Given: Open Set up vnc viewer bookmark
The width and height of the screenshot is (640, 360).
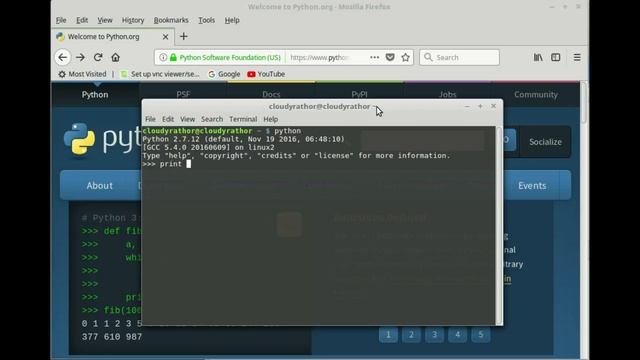Looking at the screenshot, I should pyautogui.click(x=160, y=74).
